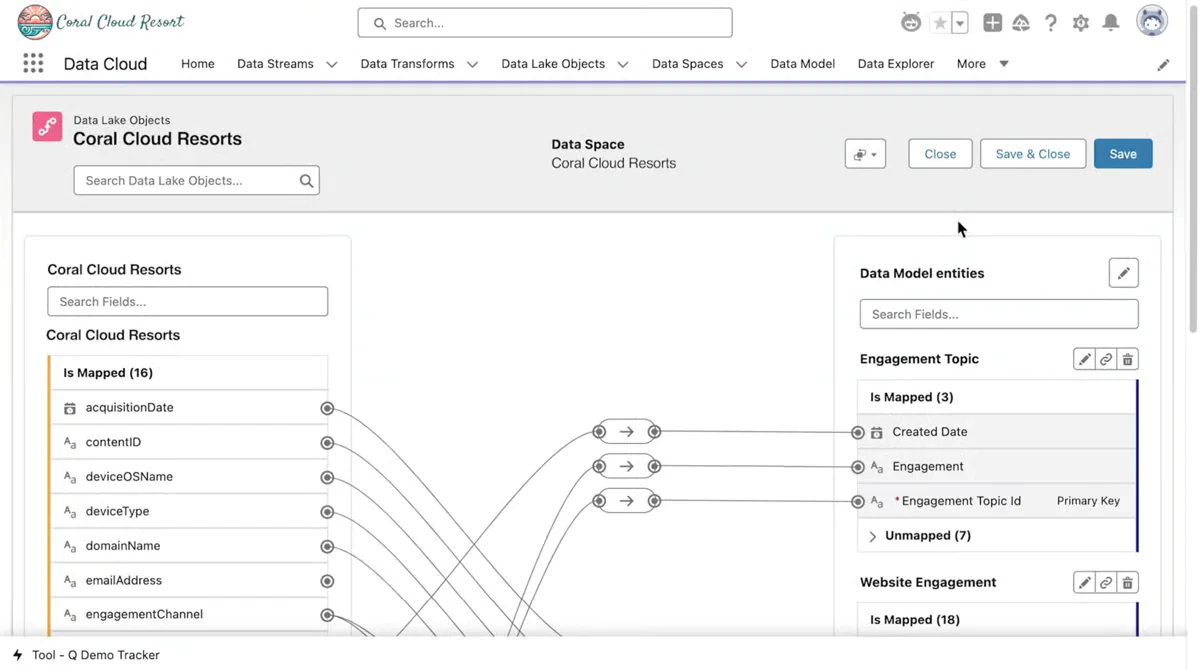Select the Engagement mapped field row

click(997, 467)
